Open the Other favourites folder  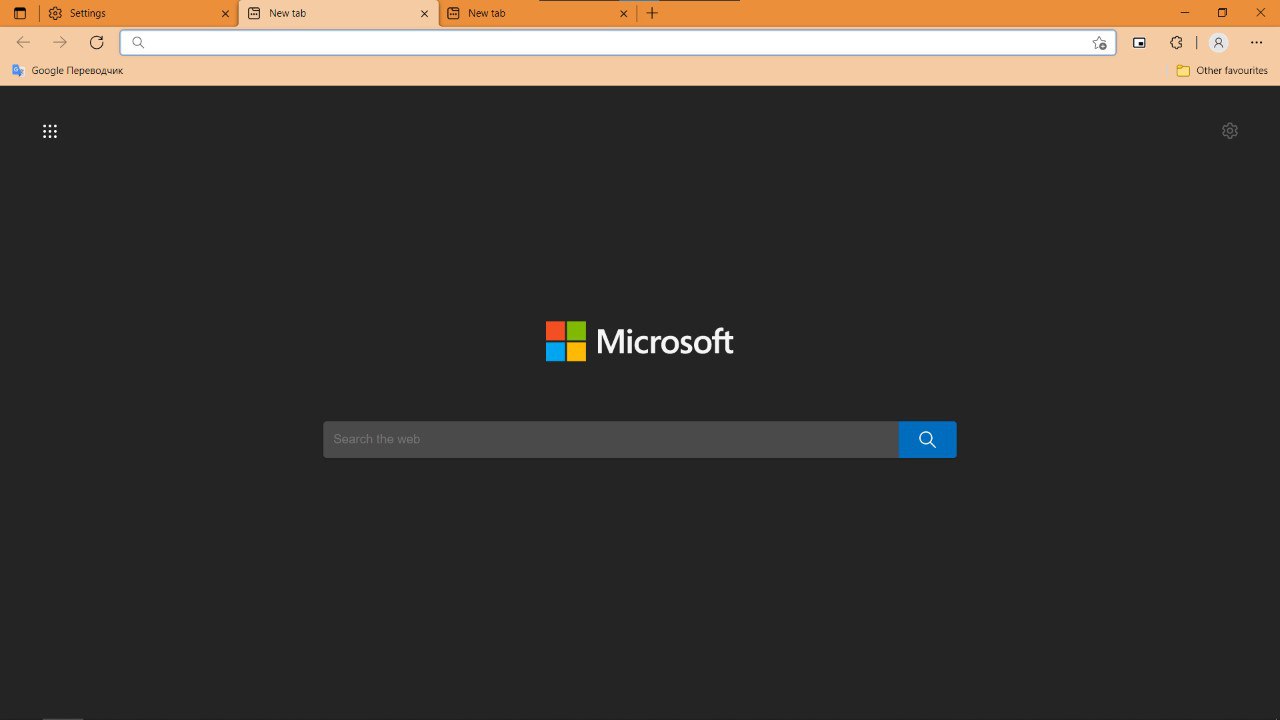1222,70
